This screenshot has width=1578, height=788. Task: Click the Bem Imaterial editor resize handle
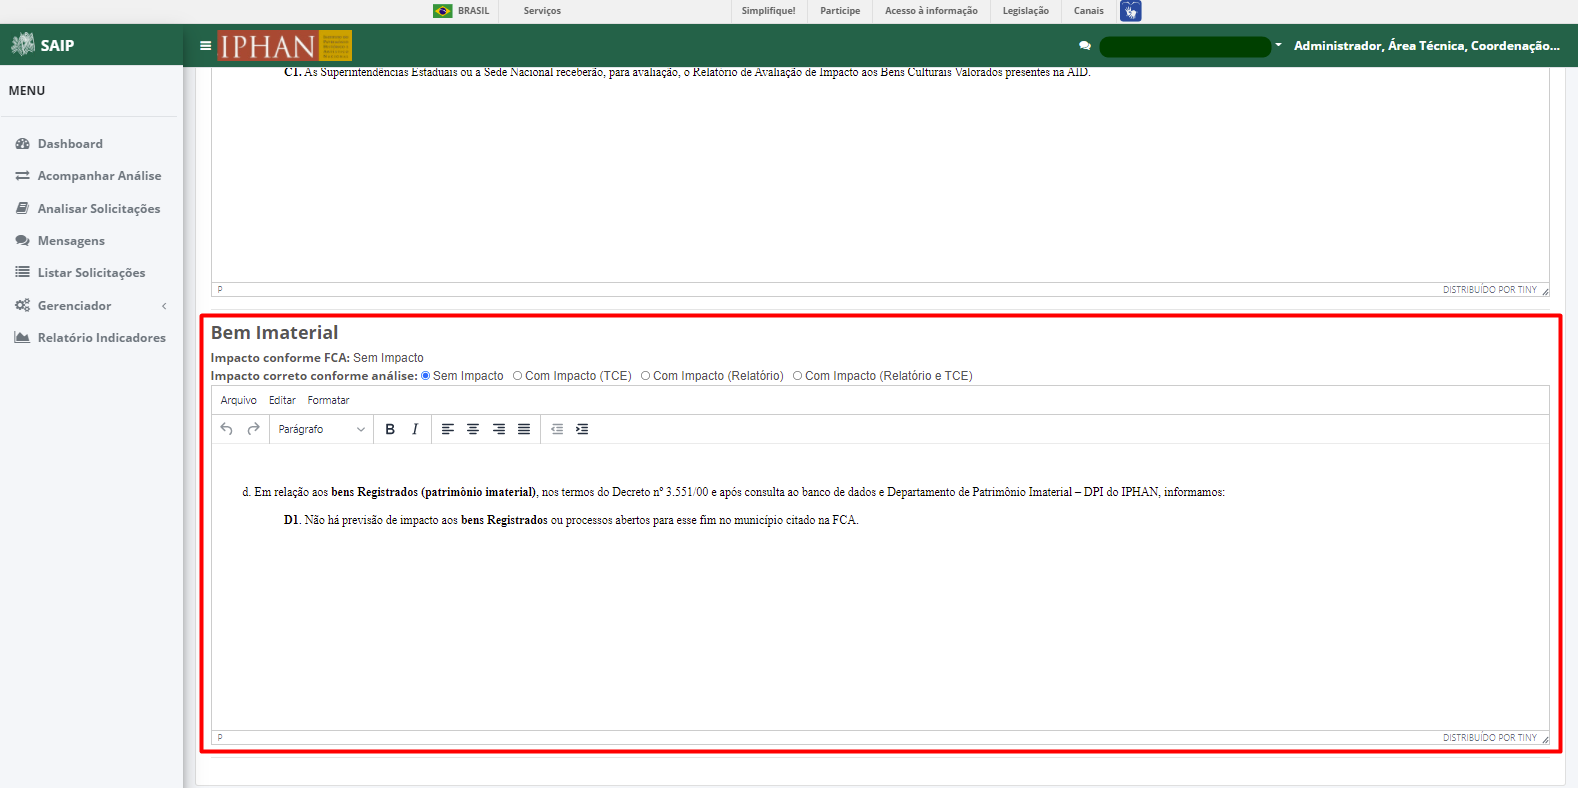click(x=1545, y=739)
